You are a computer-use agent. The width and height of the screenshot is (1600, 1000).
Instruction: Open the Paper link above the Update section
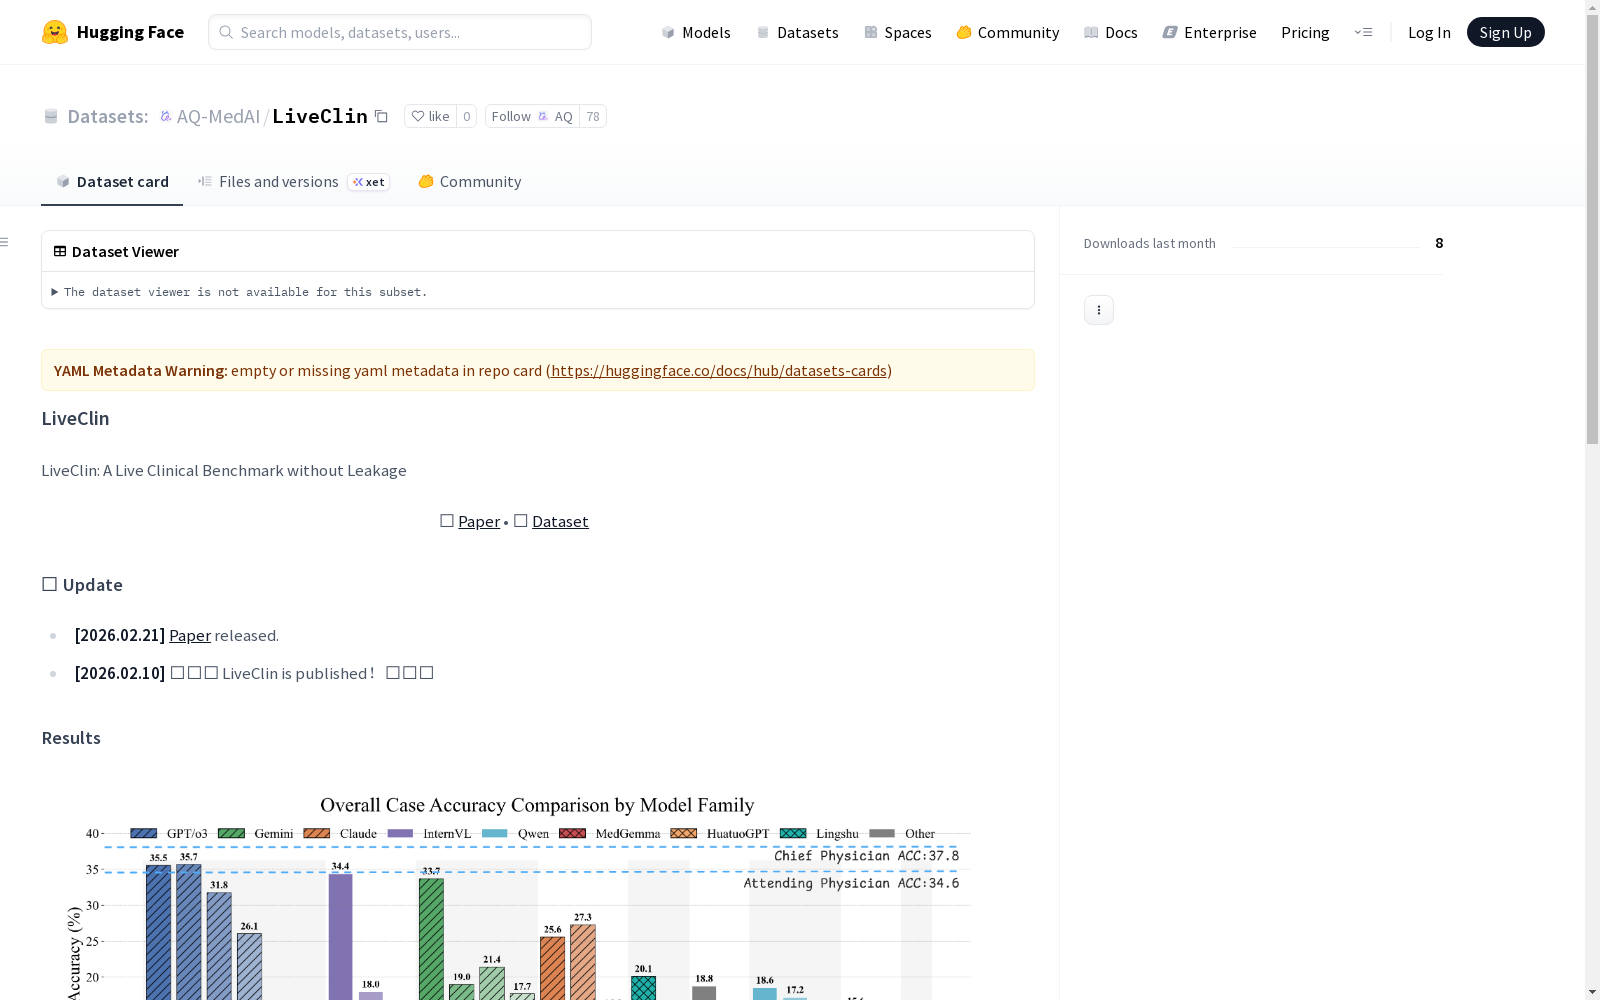click(479, 521)
